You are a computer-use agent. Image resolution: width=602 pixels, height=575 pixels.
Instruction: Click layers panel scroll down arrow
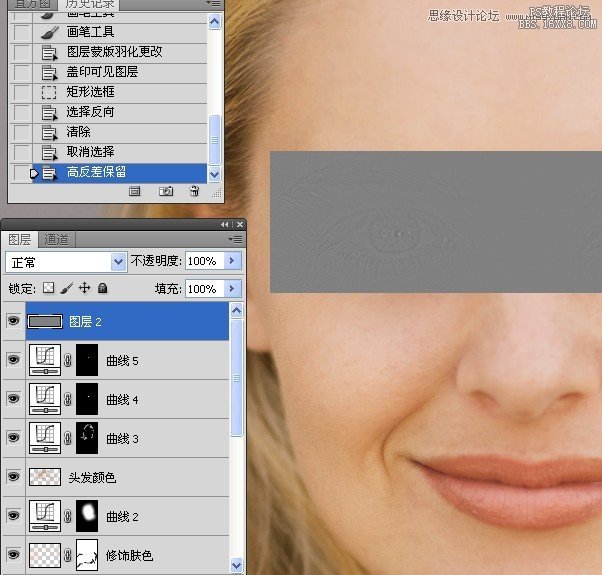pos(236,565)
